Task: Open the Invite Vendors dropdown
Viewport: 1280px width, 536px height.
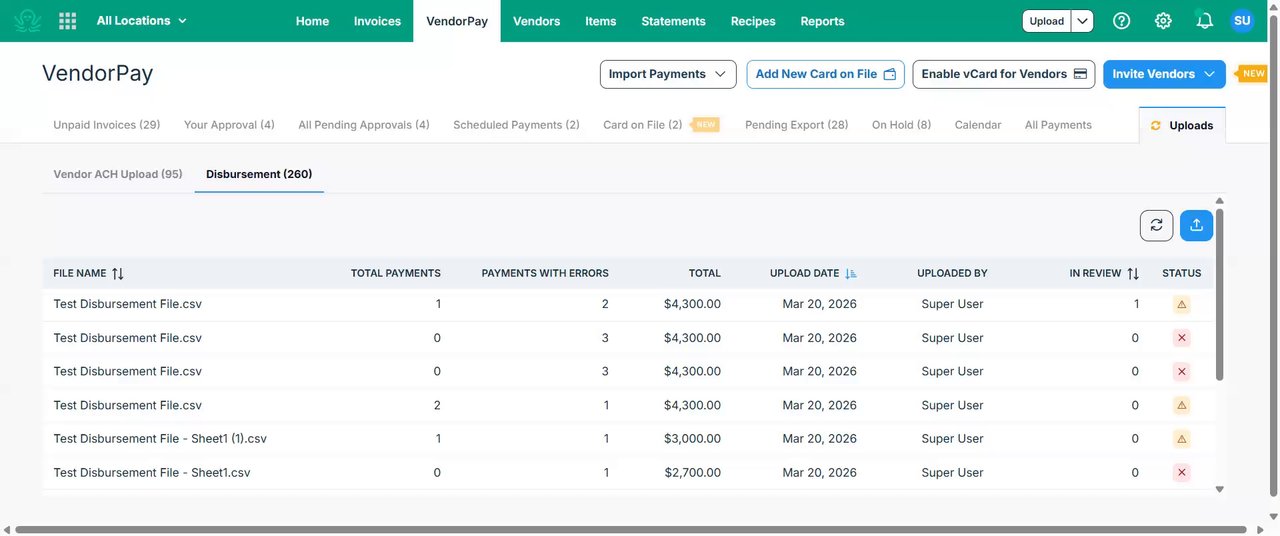Action: 1164,74
